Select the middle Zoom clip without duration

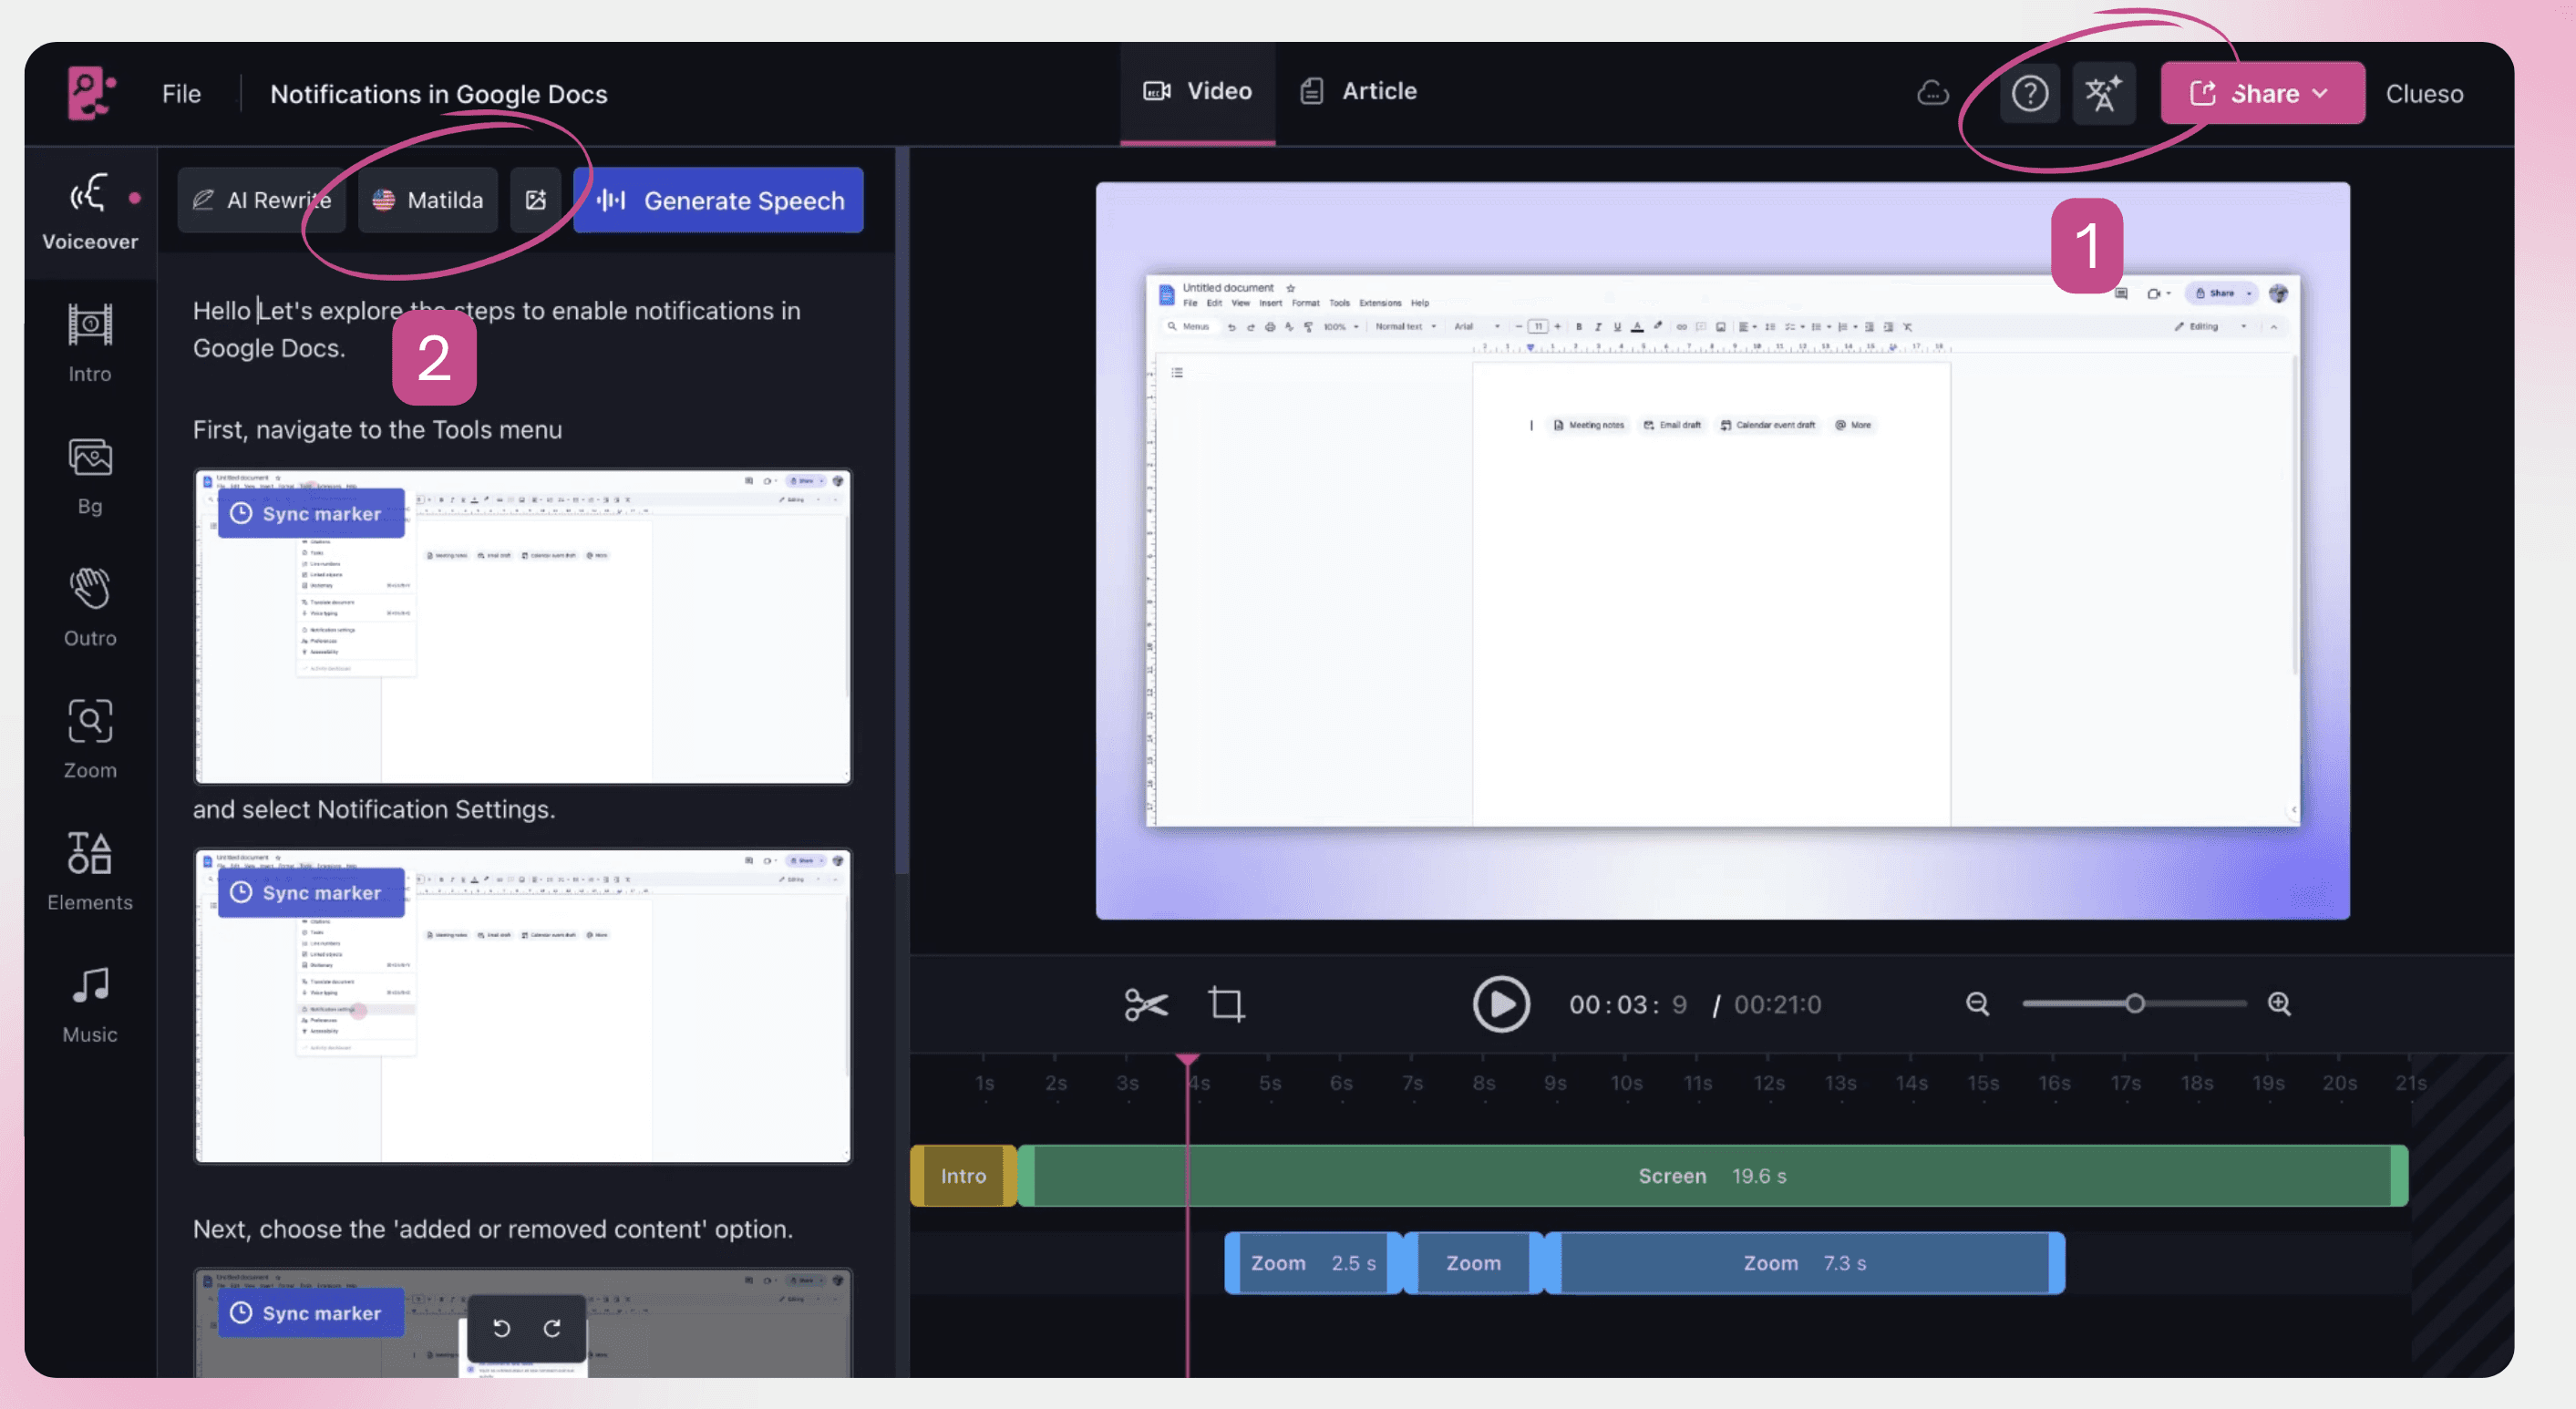(x=1473, y=1263)
